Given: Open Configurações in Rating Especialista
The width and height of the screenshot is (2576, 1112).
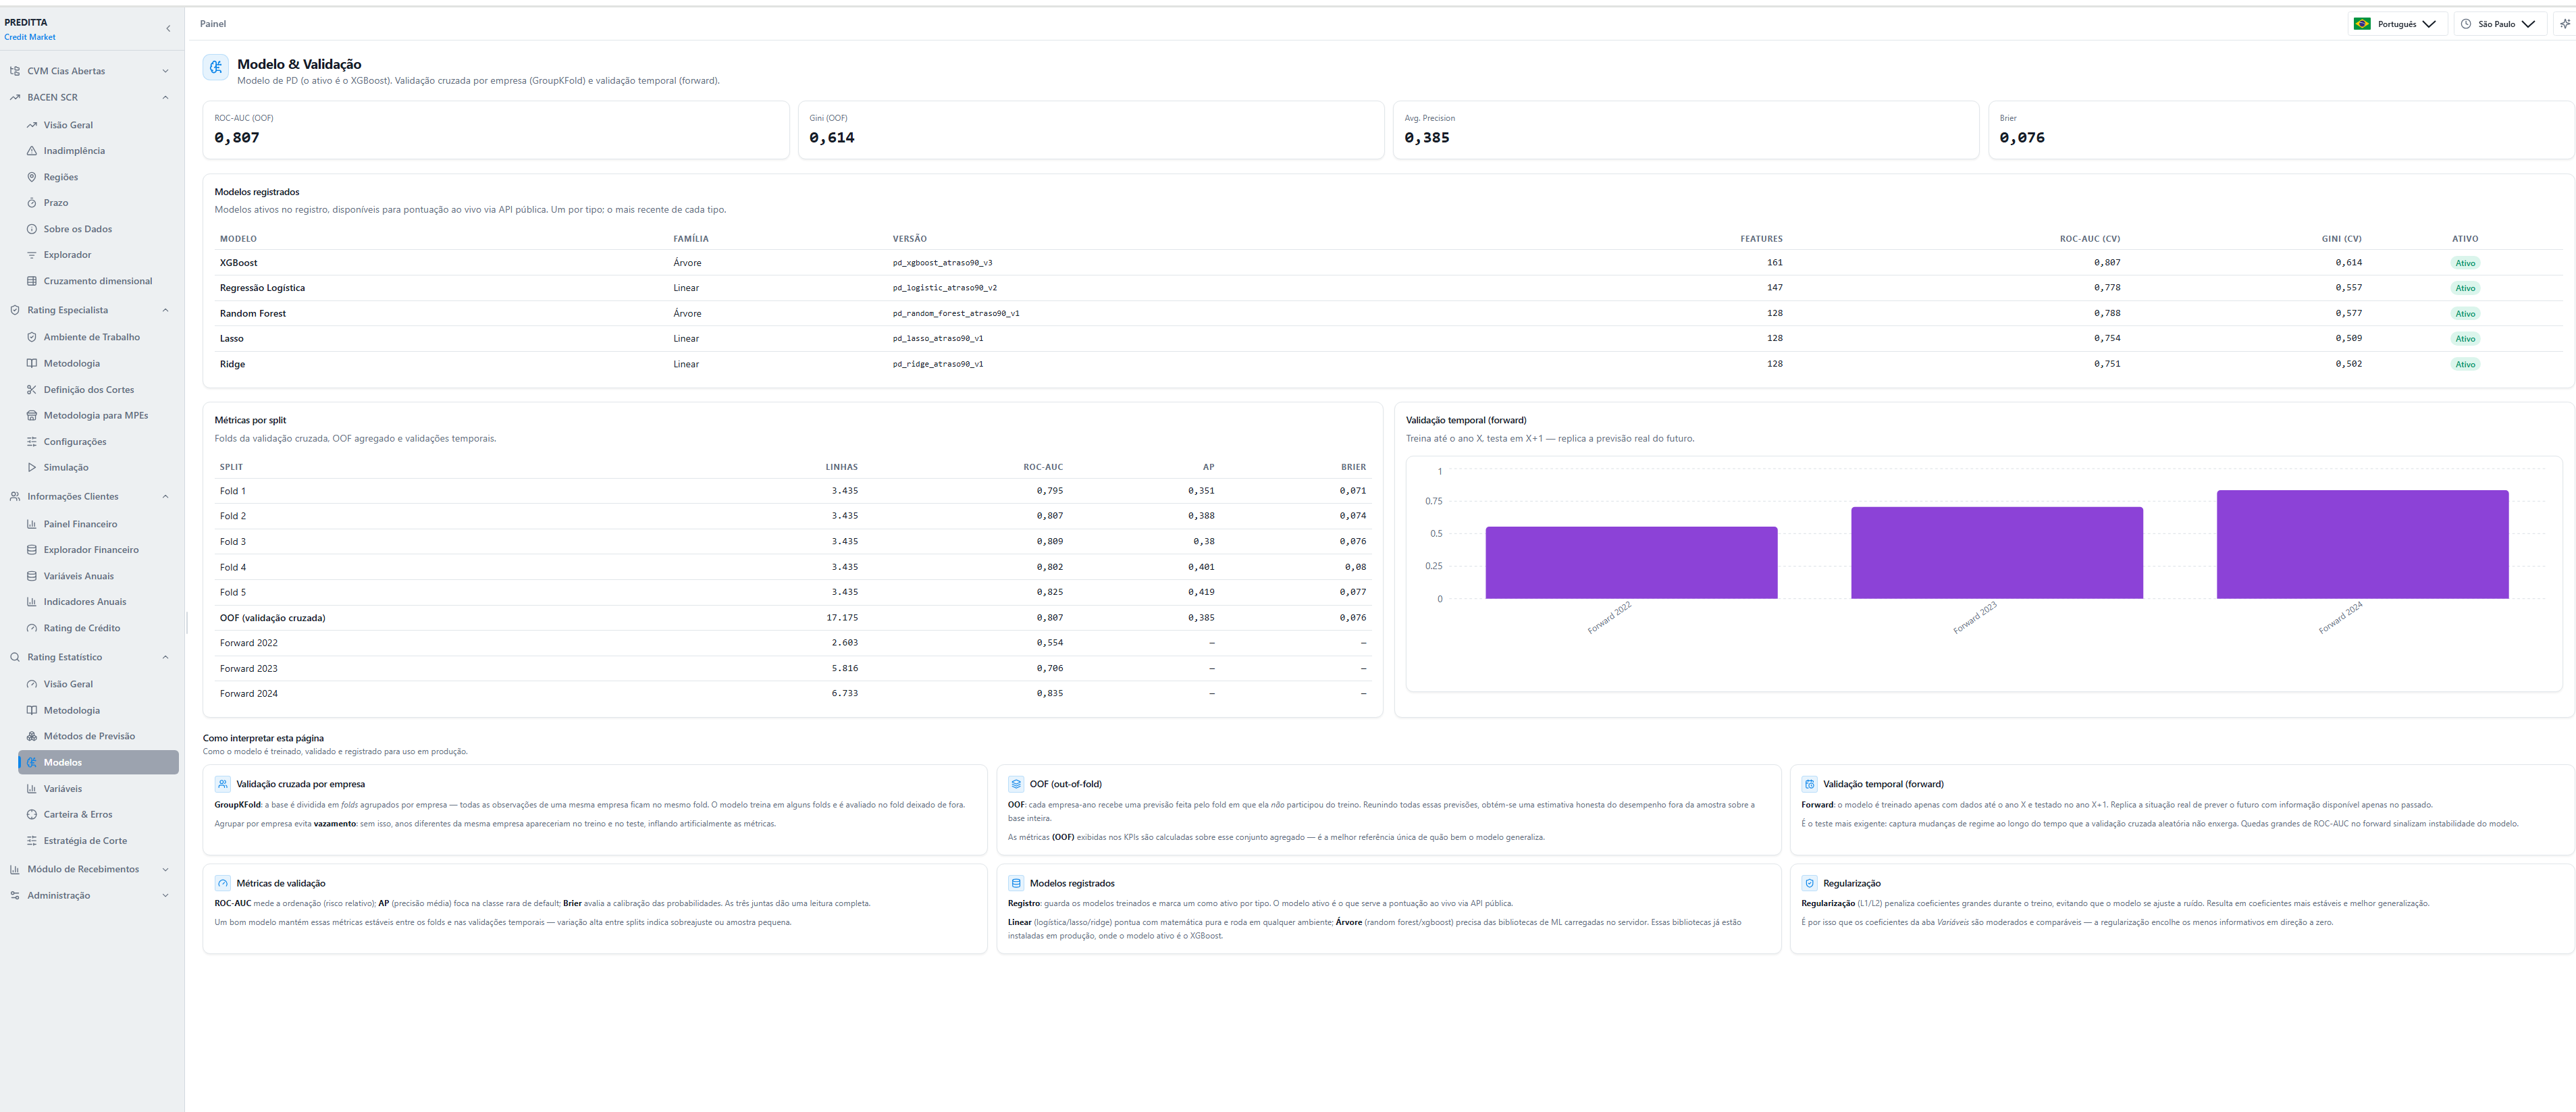Looking at the screenshot, I should click(x=98, y=442).
